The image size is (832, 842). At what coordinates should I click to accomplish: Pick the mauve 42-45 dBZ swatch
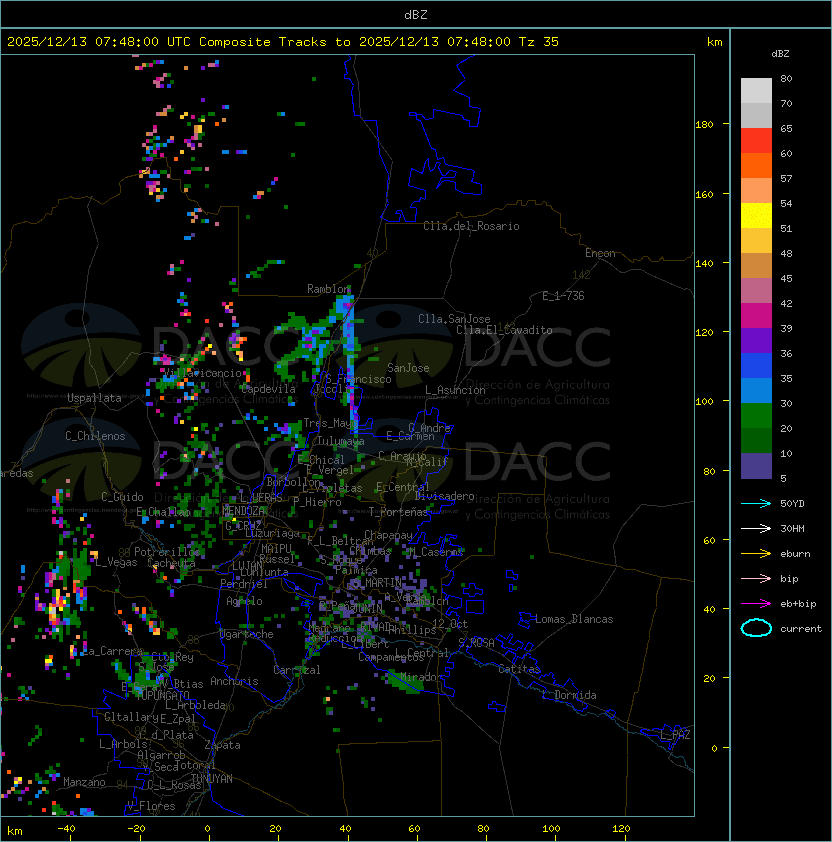(756, 291)
